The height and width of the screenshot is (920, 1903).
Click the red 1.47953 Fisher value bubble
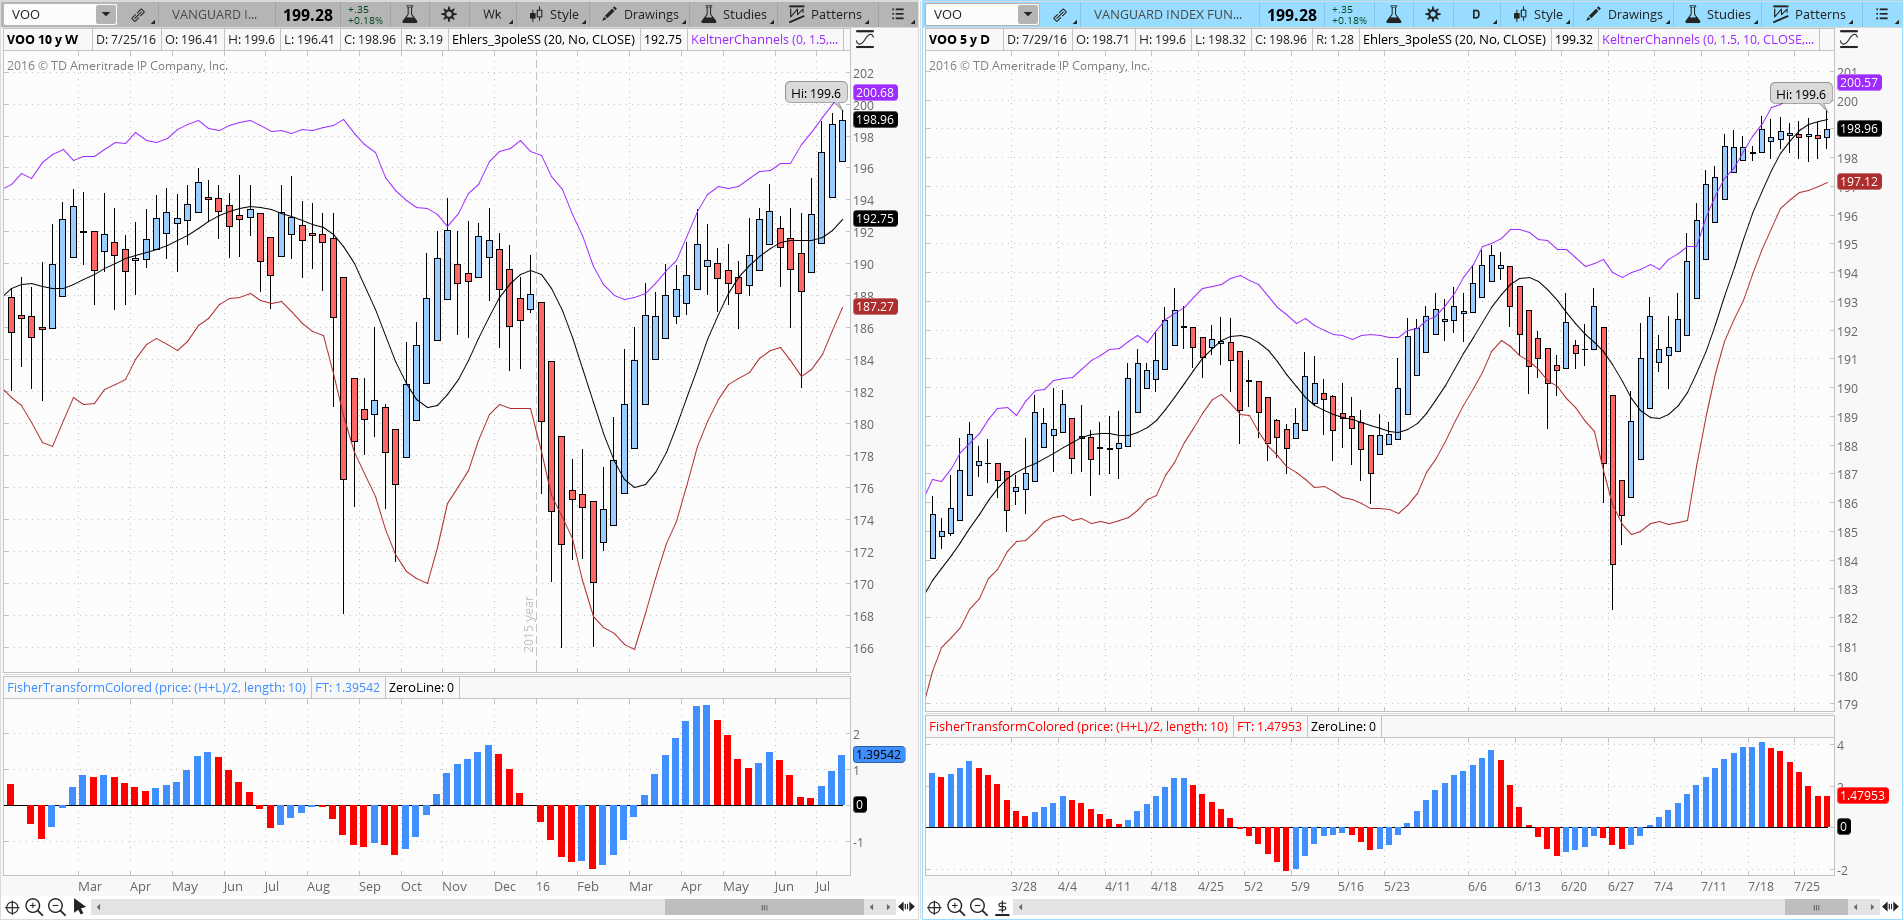[1862, 796]
